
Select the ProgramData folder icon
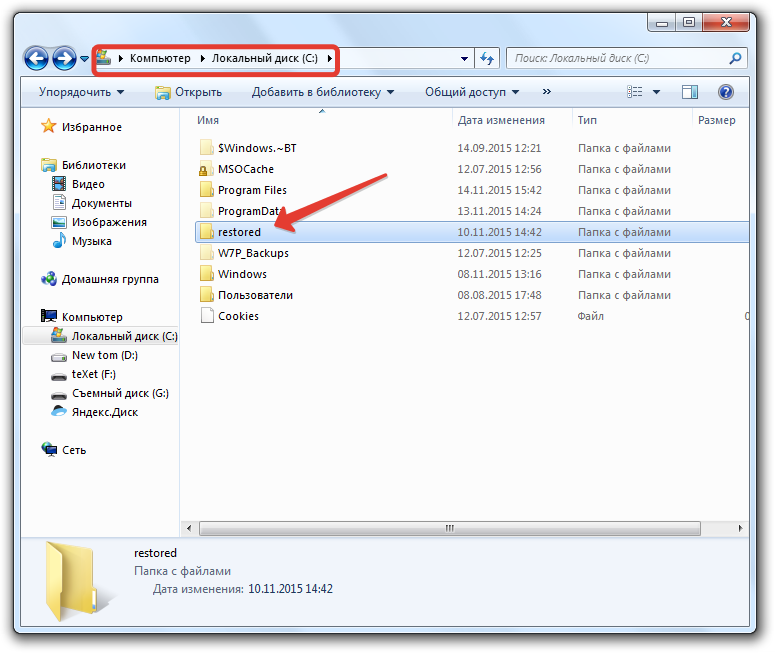pyautogui.click(x=206, y=211)
